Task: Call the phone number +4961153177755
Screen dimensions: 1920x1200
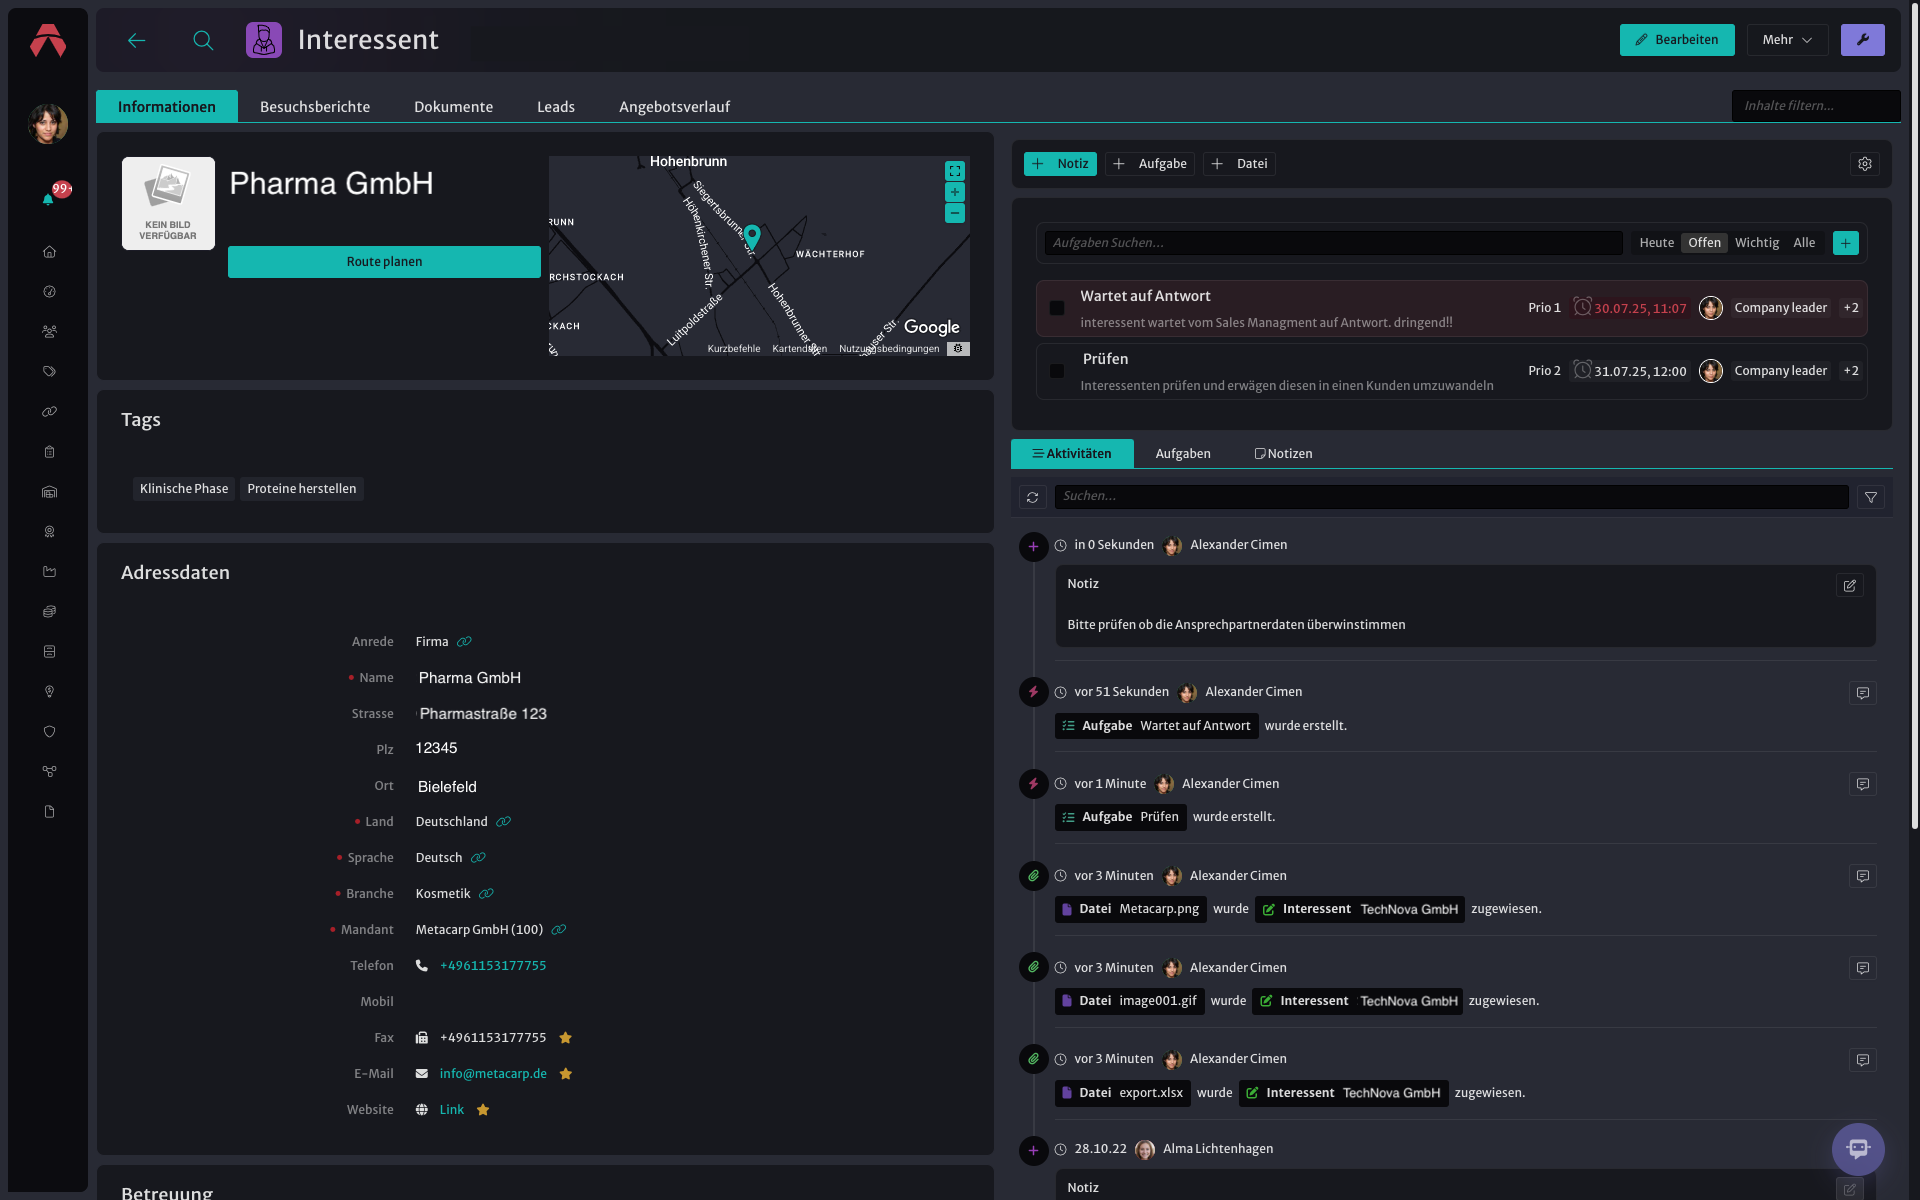Action: point(493,966)
